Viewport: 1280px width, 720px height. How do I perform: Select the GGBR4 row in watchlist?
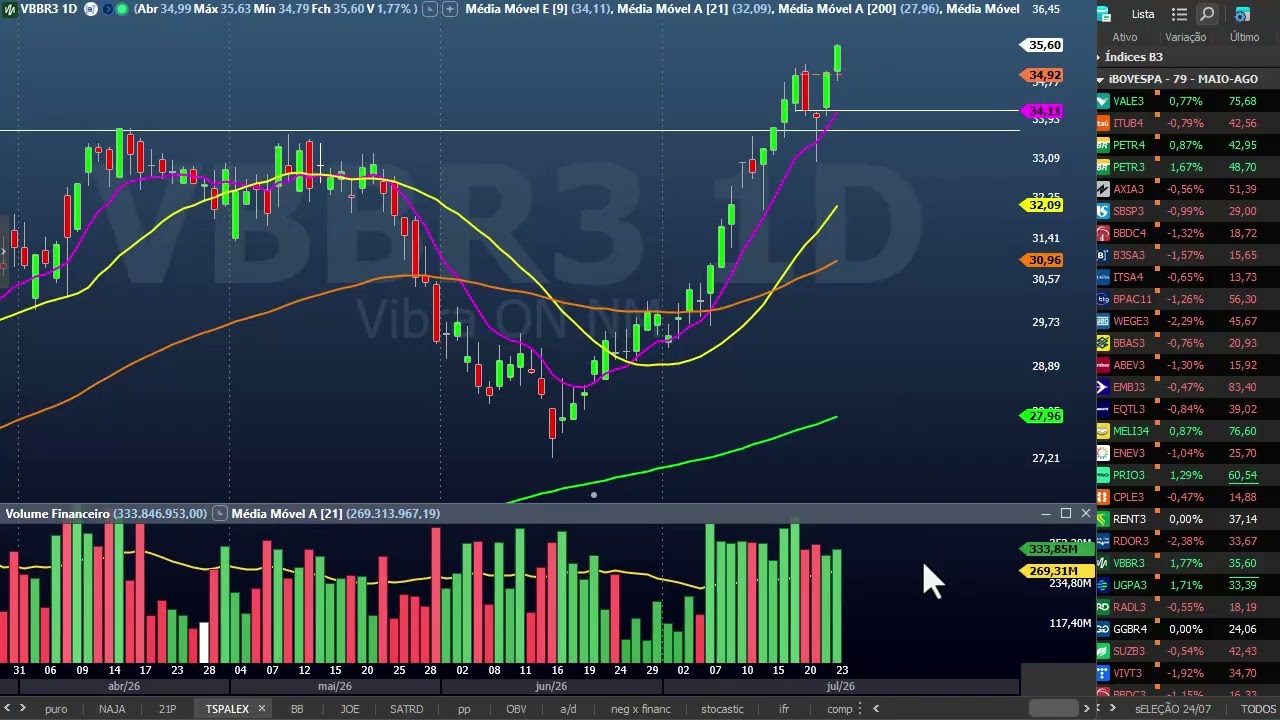pos(1188,629)
